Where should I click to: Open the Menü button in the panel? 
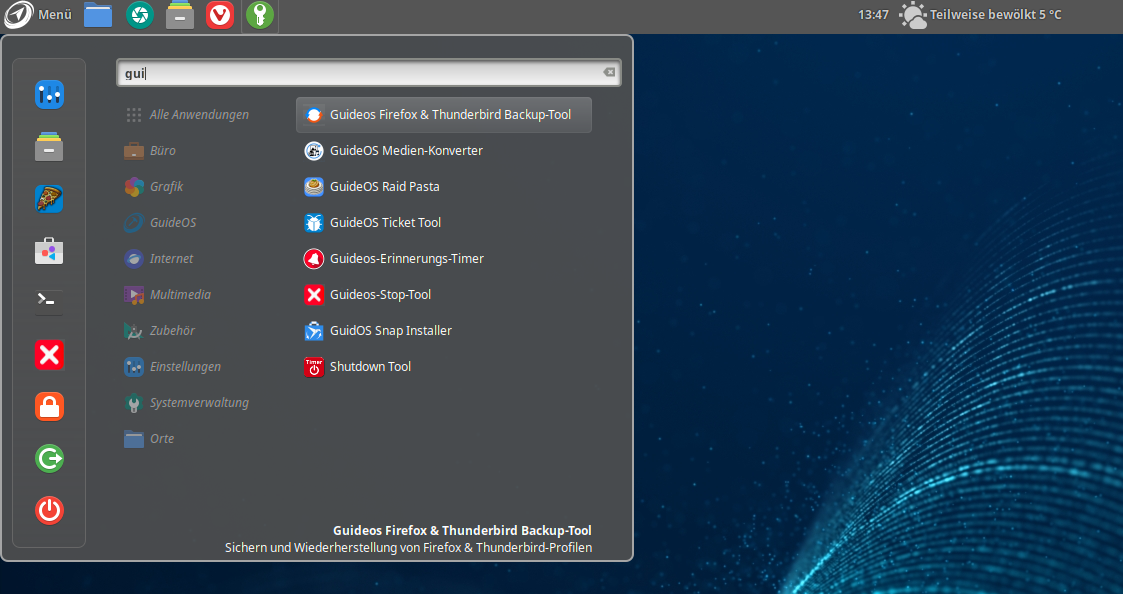point(38,14)
